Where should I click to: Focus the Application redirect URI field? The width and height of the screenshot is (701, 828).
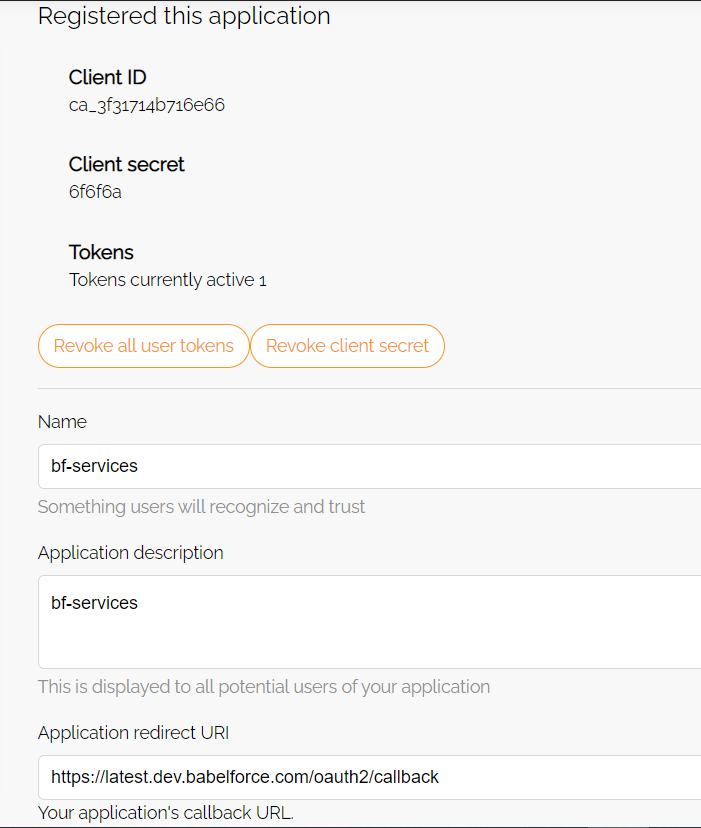[369, 777]
